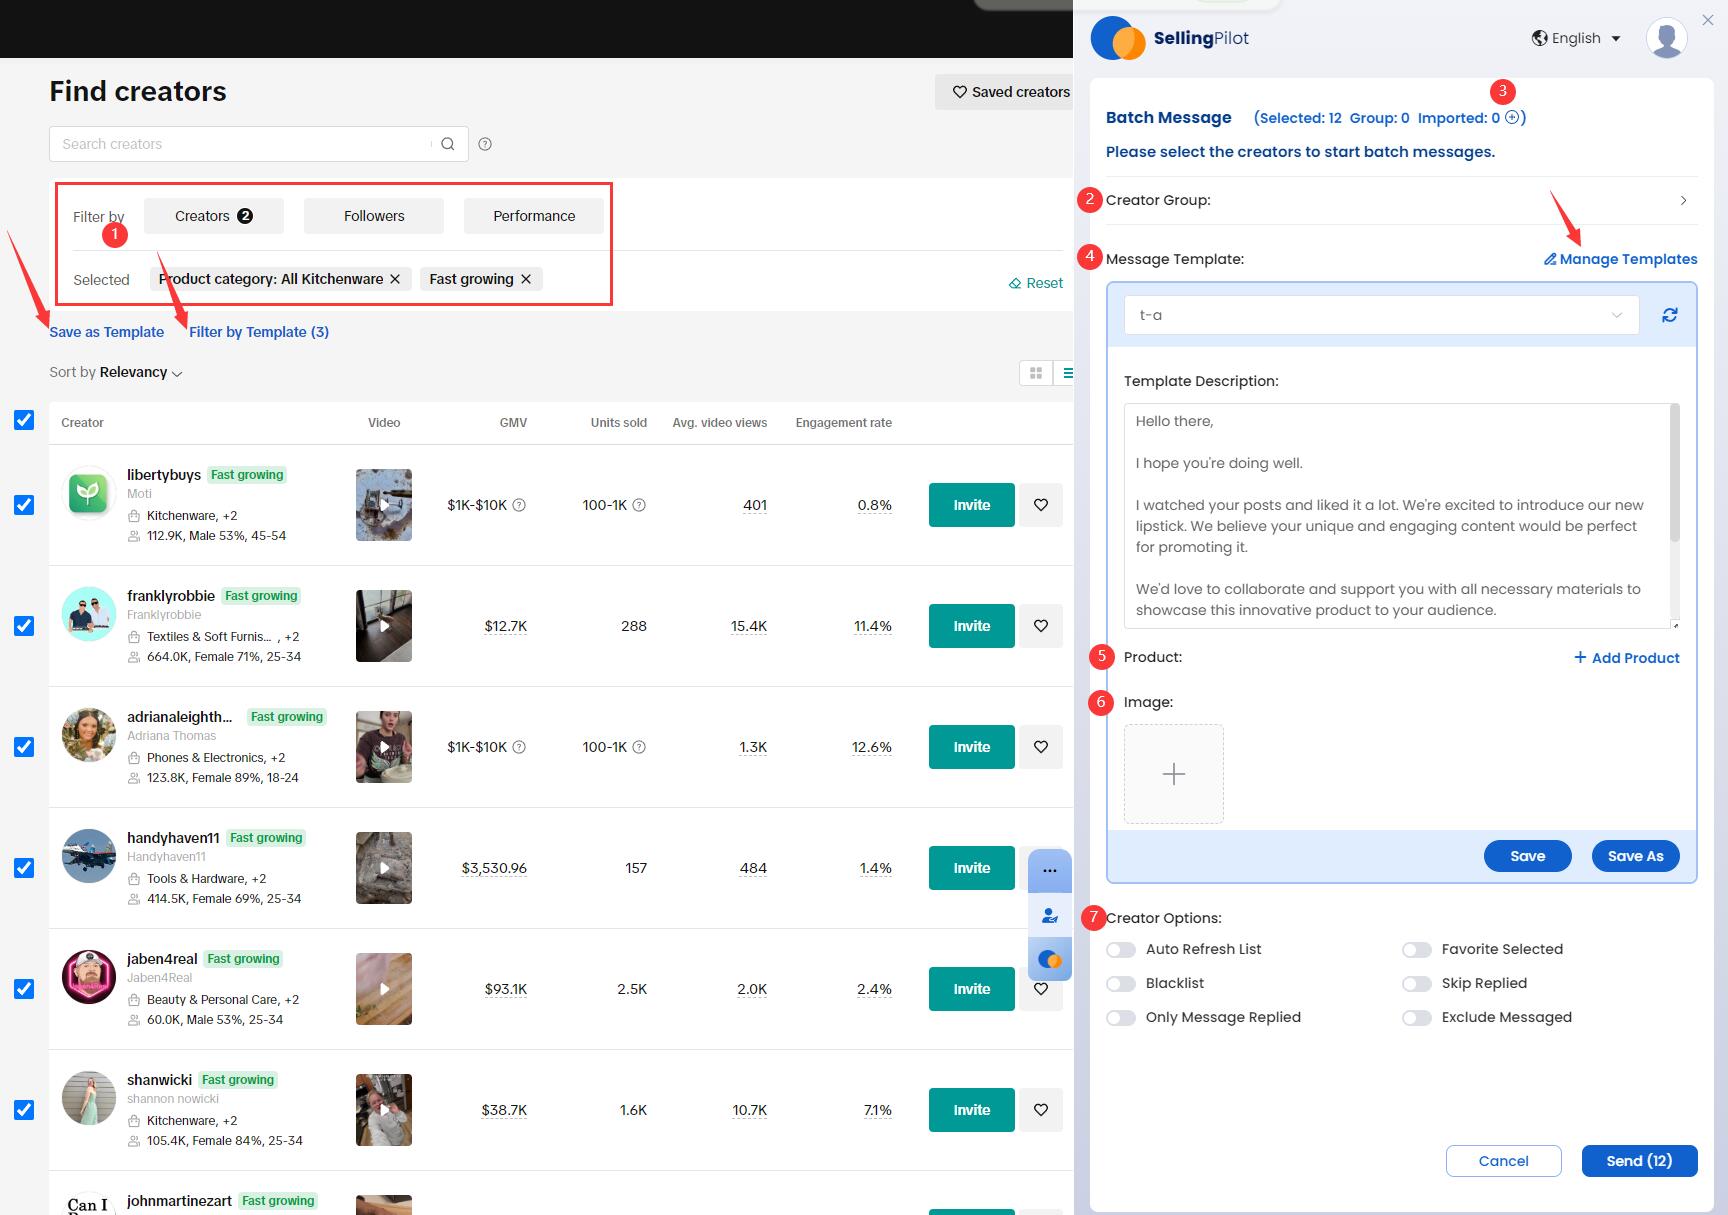Screen dimensions: 1728x1215
Task: Play the franklyrobbie video thumbnail
Action: (384, 626)
